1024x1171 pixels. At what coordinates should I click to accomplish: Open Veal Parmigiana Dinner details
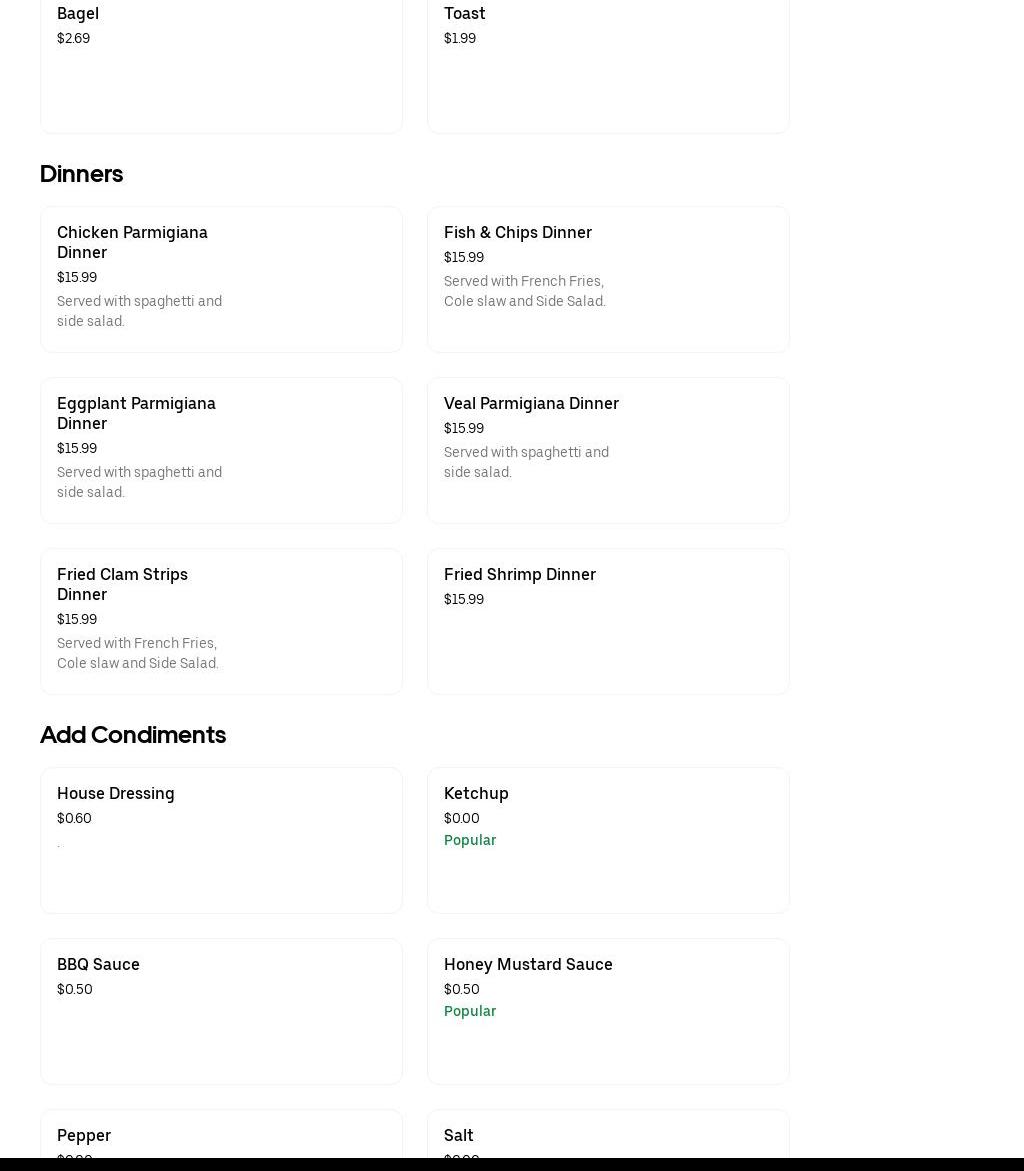pyautogui.click(x=607, y=450)
